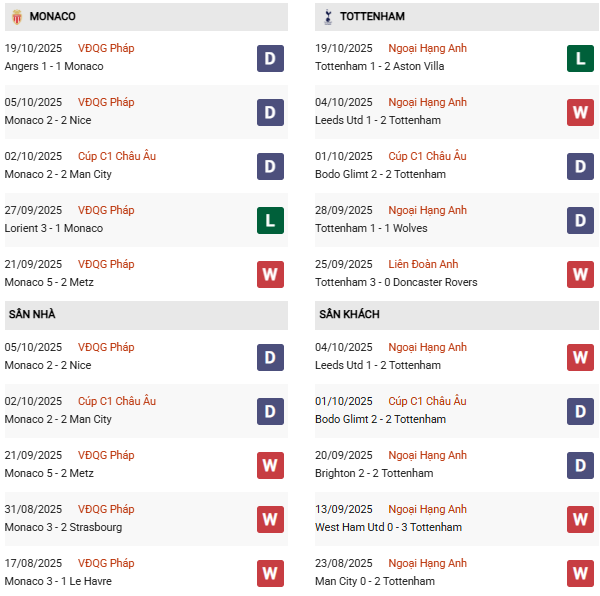The height and width of the screenshot is (596, 600).
Task: Click win badge for Tottenham 3-0 Doncaster Rovers
Action: tap(580, 274)
